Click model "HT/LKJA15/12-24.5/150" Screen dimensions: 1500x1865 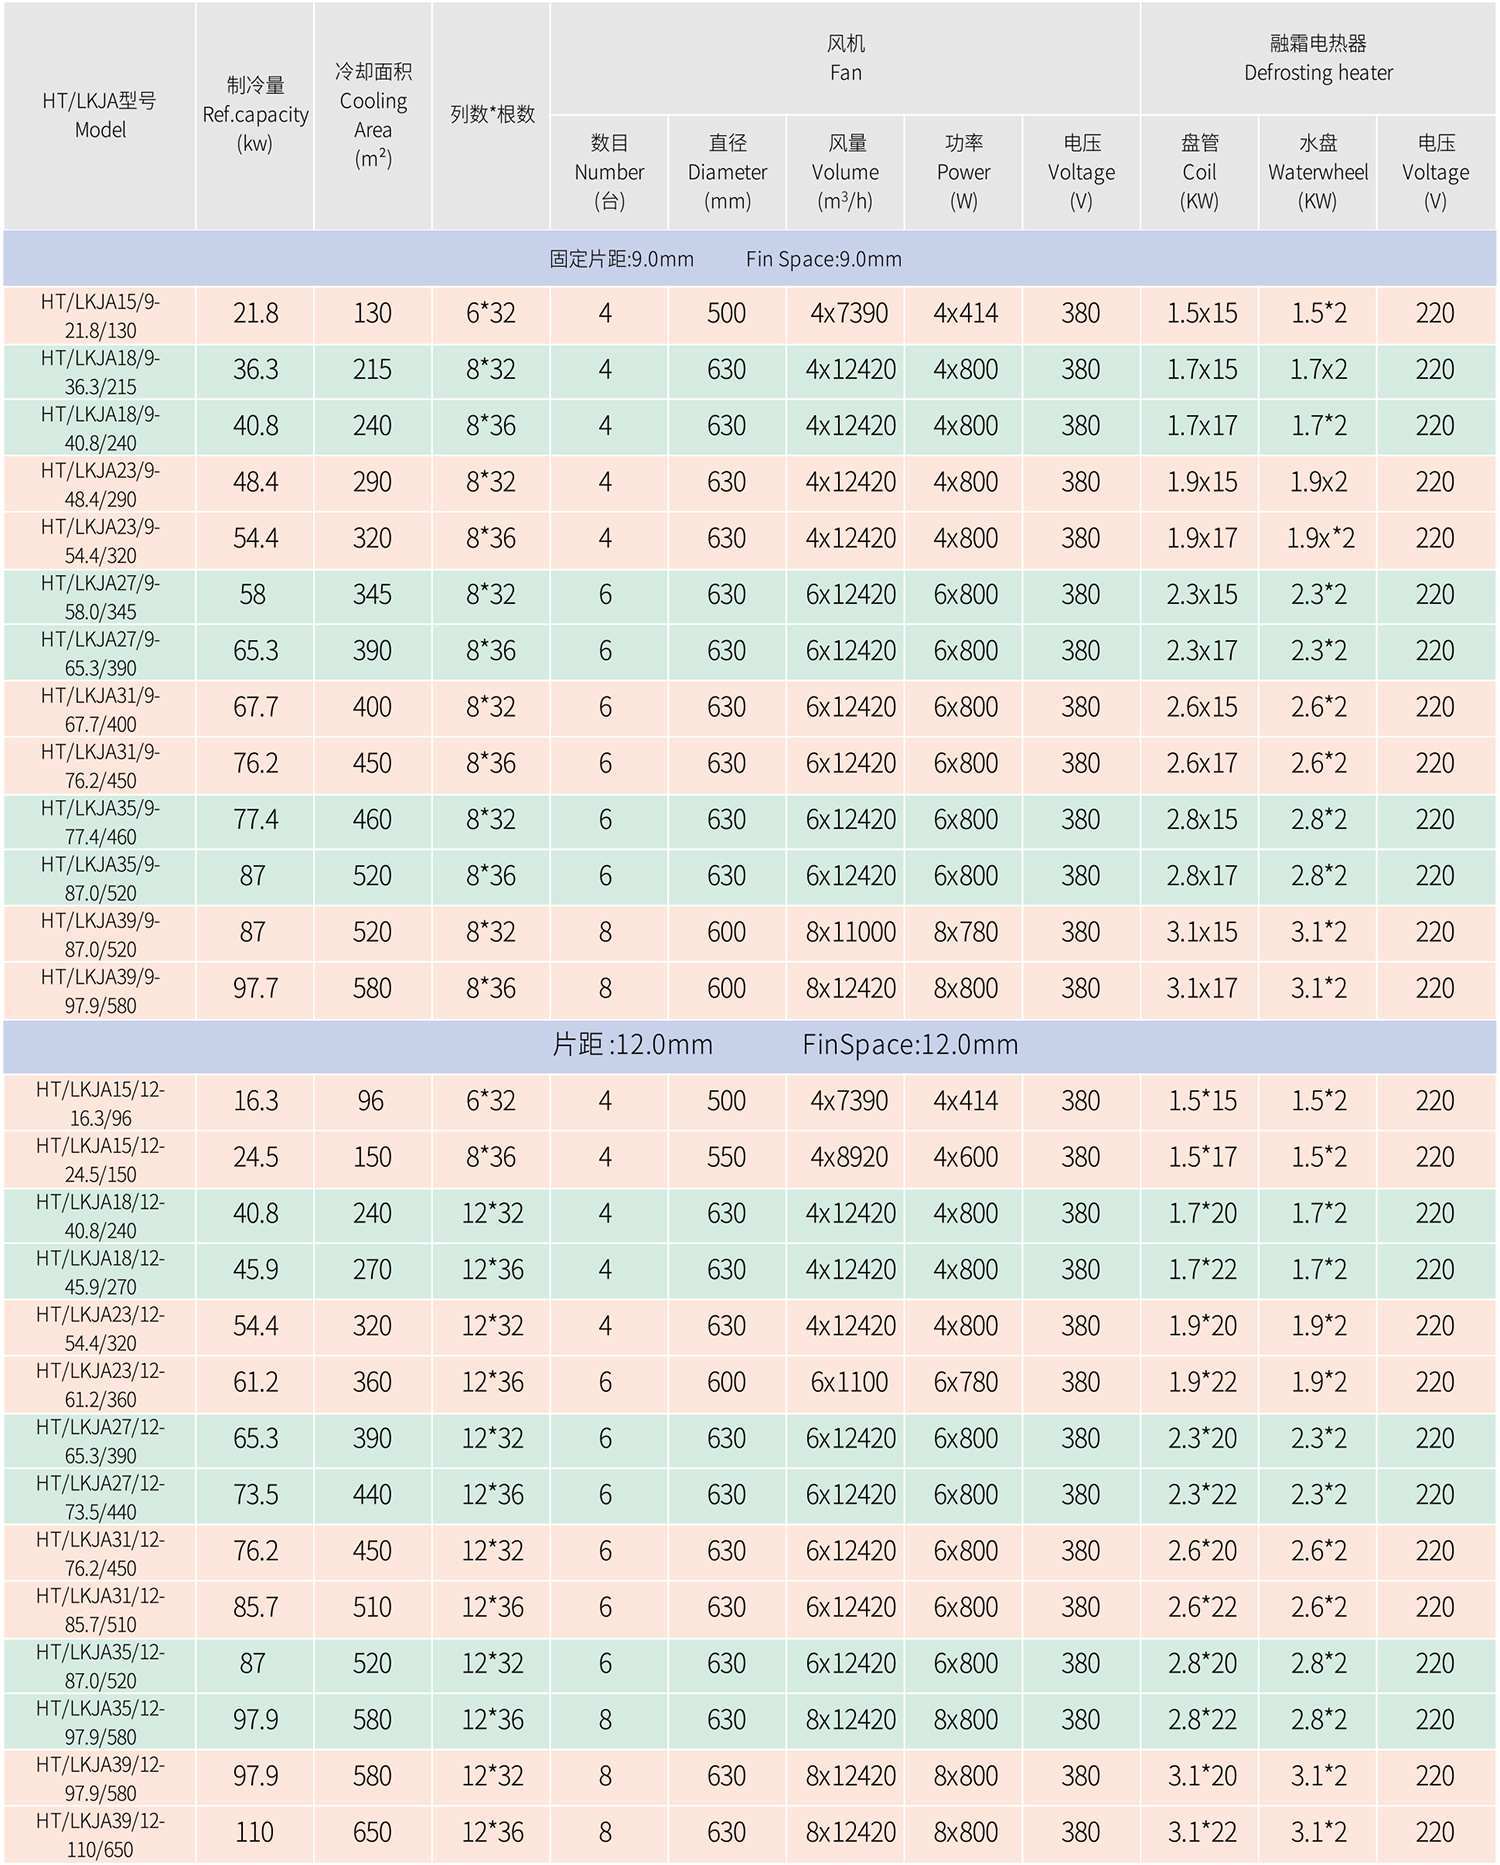pos(100,1159)
